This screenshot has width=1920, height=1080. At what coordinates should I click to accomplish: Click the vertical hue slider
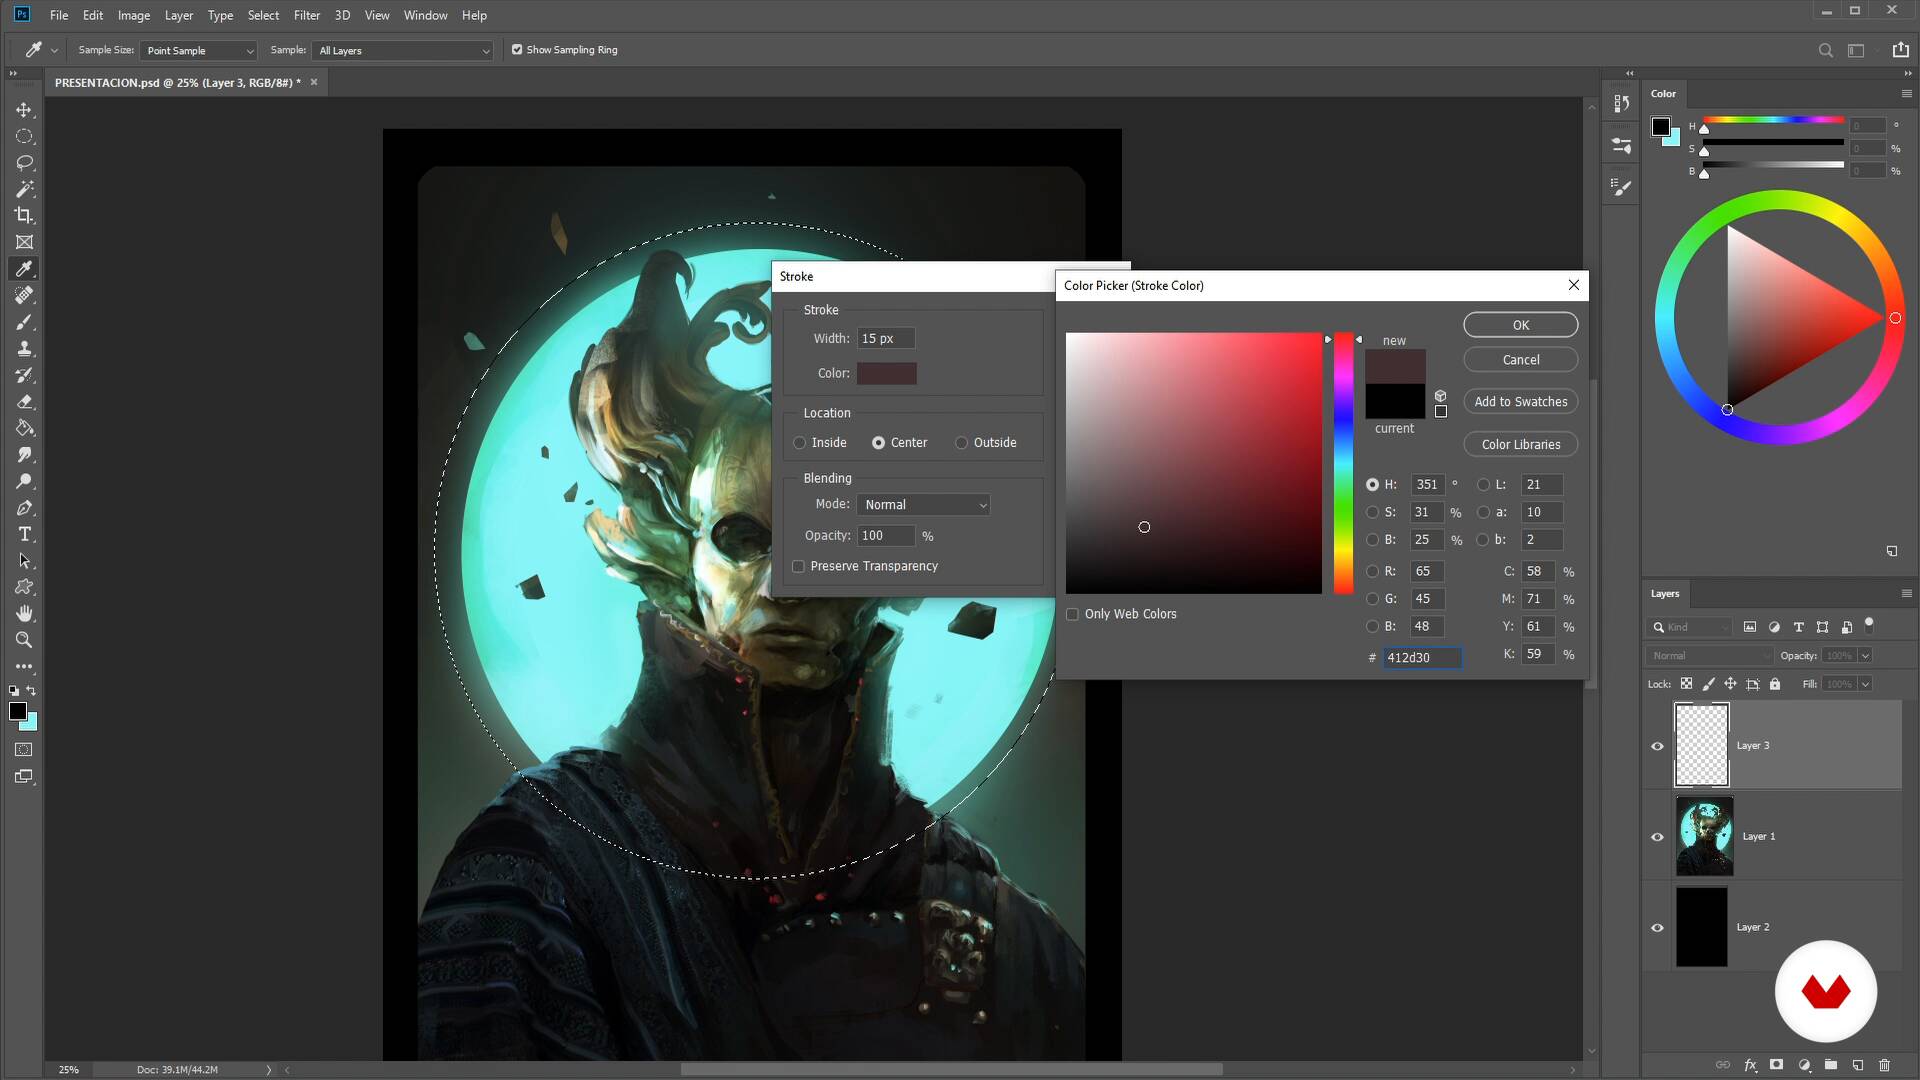click(1343, 463)
